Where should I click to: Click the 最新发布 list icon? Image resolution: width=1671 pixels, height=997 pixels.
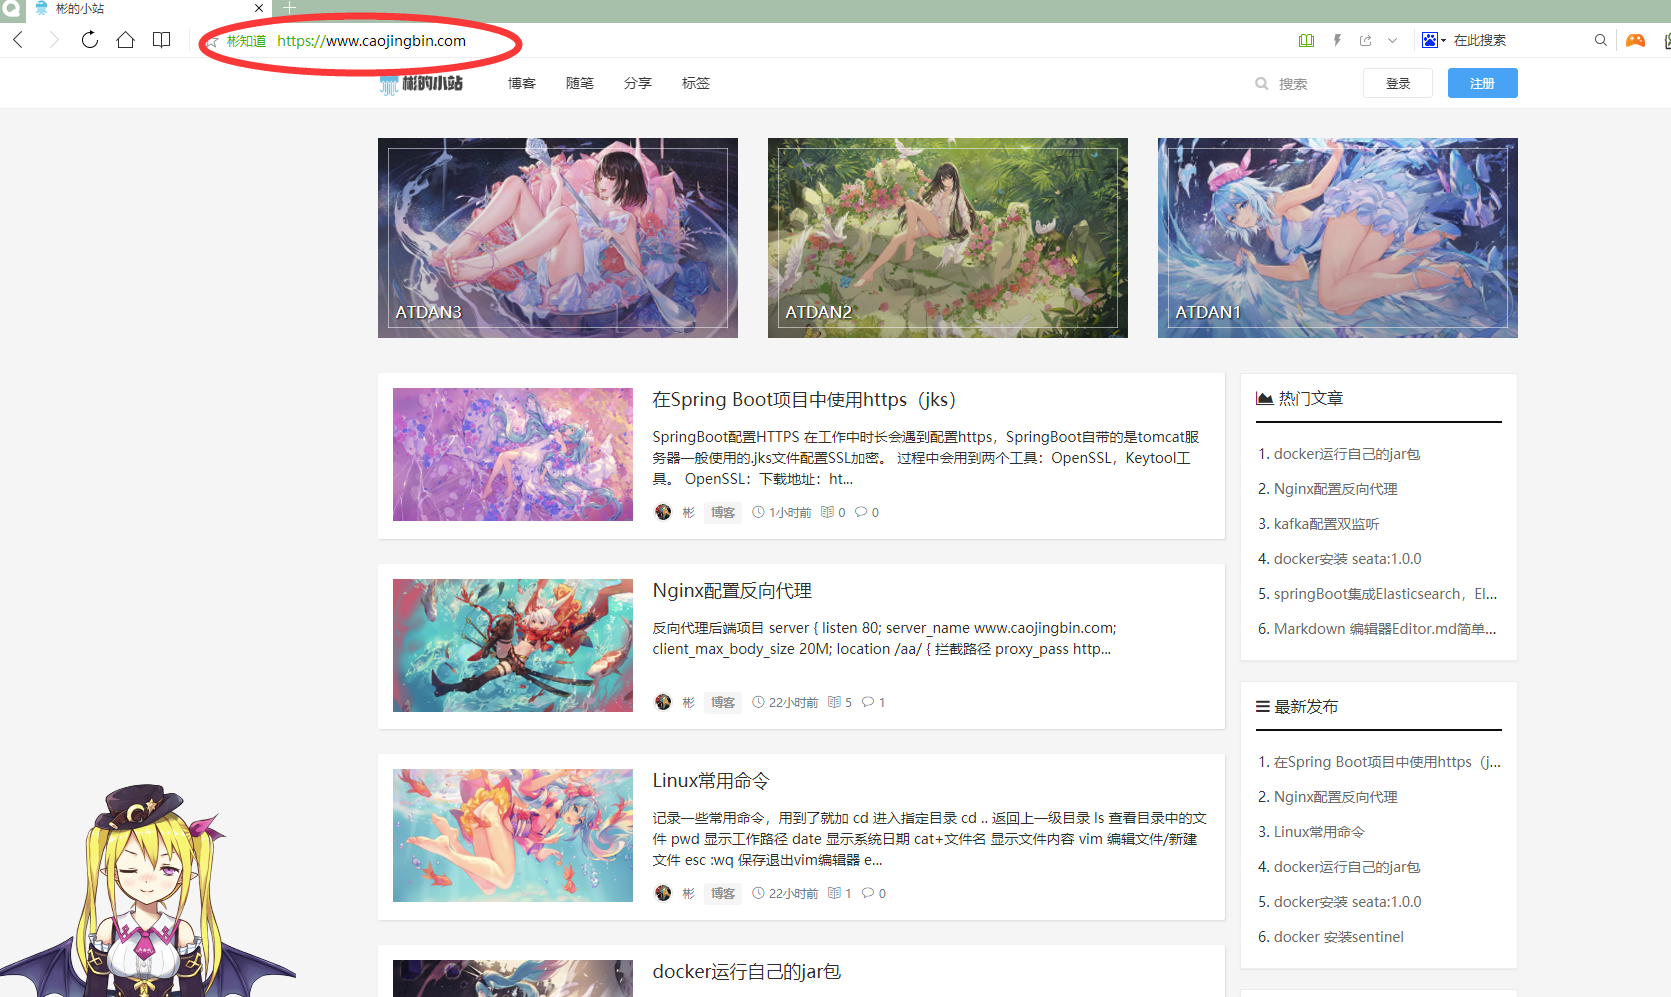pos(1263,706)
